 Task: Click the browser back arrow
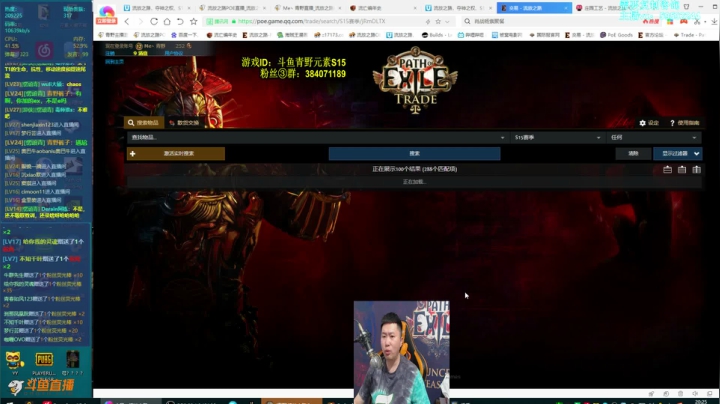point(127,22)
